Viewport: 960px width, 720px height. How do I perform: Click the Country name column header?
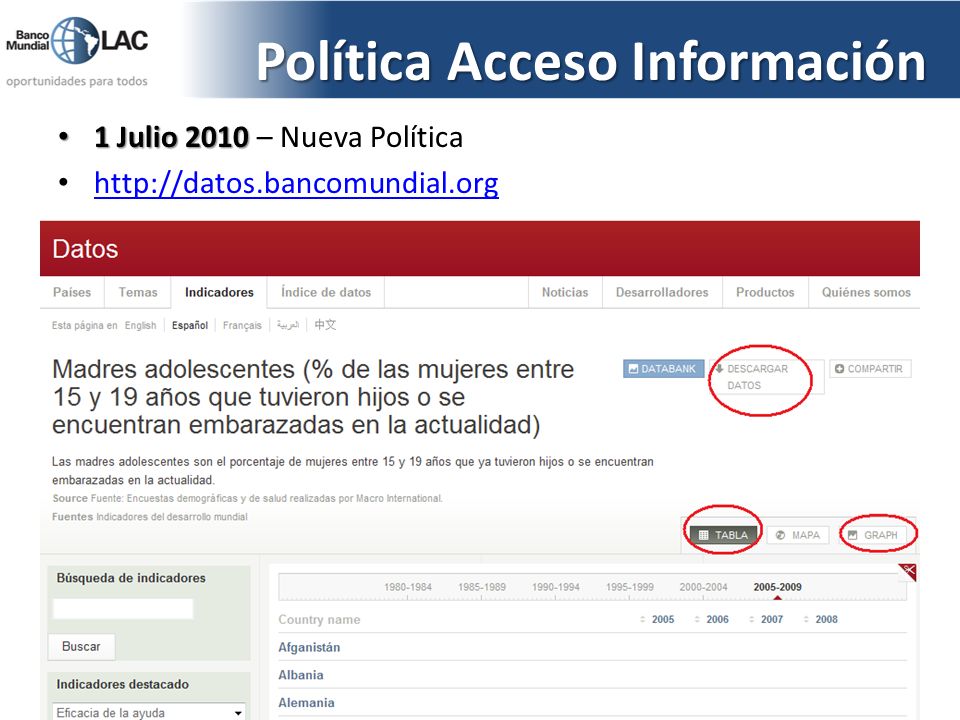319,620
